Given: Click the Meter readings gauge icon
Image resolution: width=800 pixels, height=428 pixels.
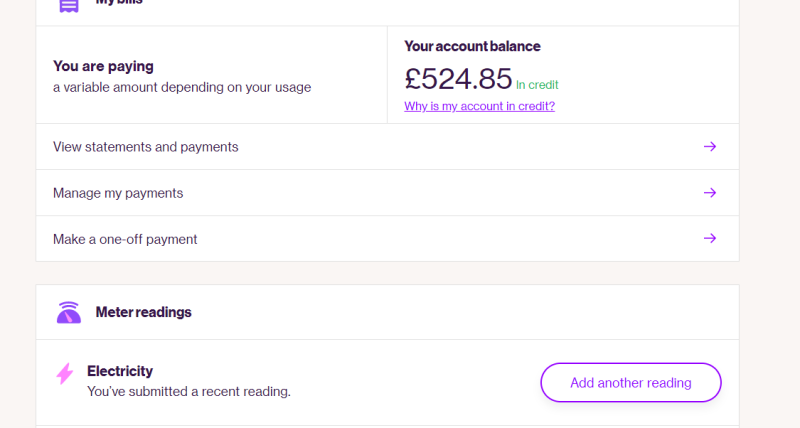Looking at the screenshot, I should pos(69,312).
